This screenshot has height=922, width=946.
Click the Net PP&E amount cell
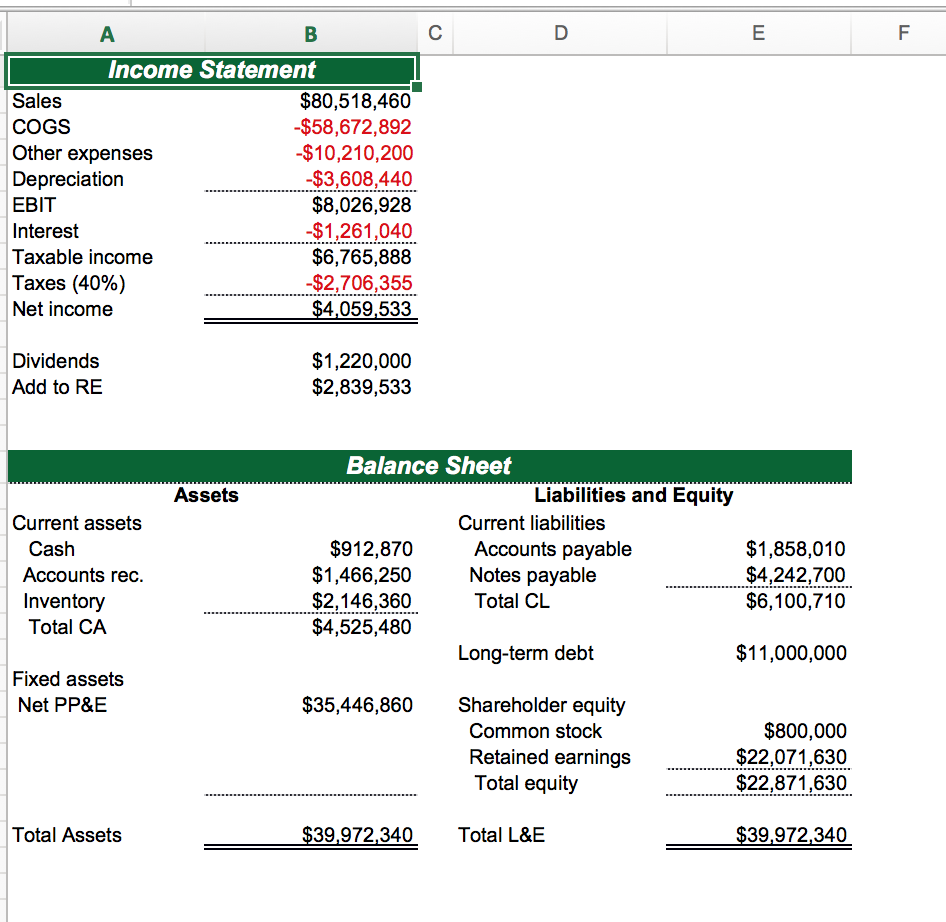point(360,705)
